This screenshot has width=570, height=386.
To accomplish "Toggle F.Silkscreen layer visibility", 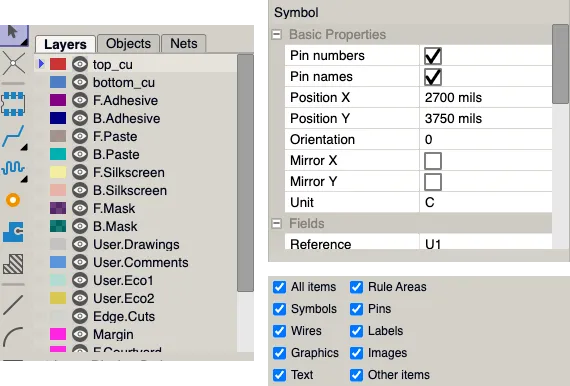I will pyautogui.click(x=80, y=172).
